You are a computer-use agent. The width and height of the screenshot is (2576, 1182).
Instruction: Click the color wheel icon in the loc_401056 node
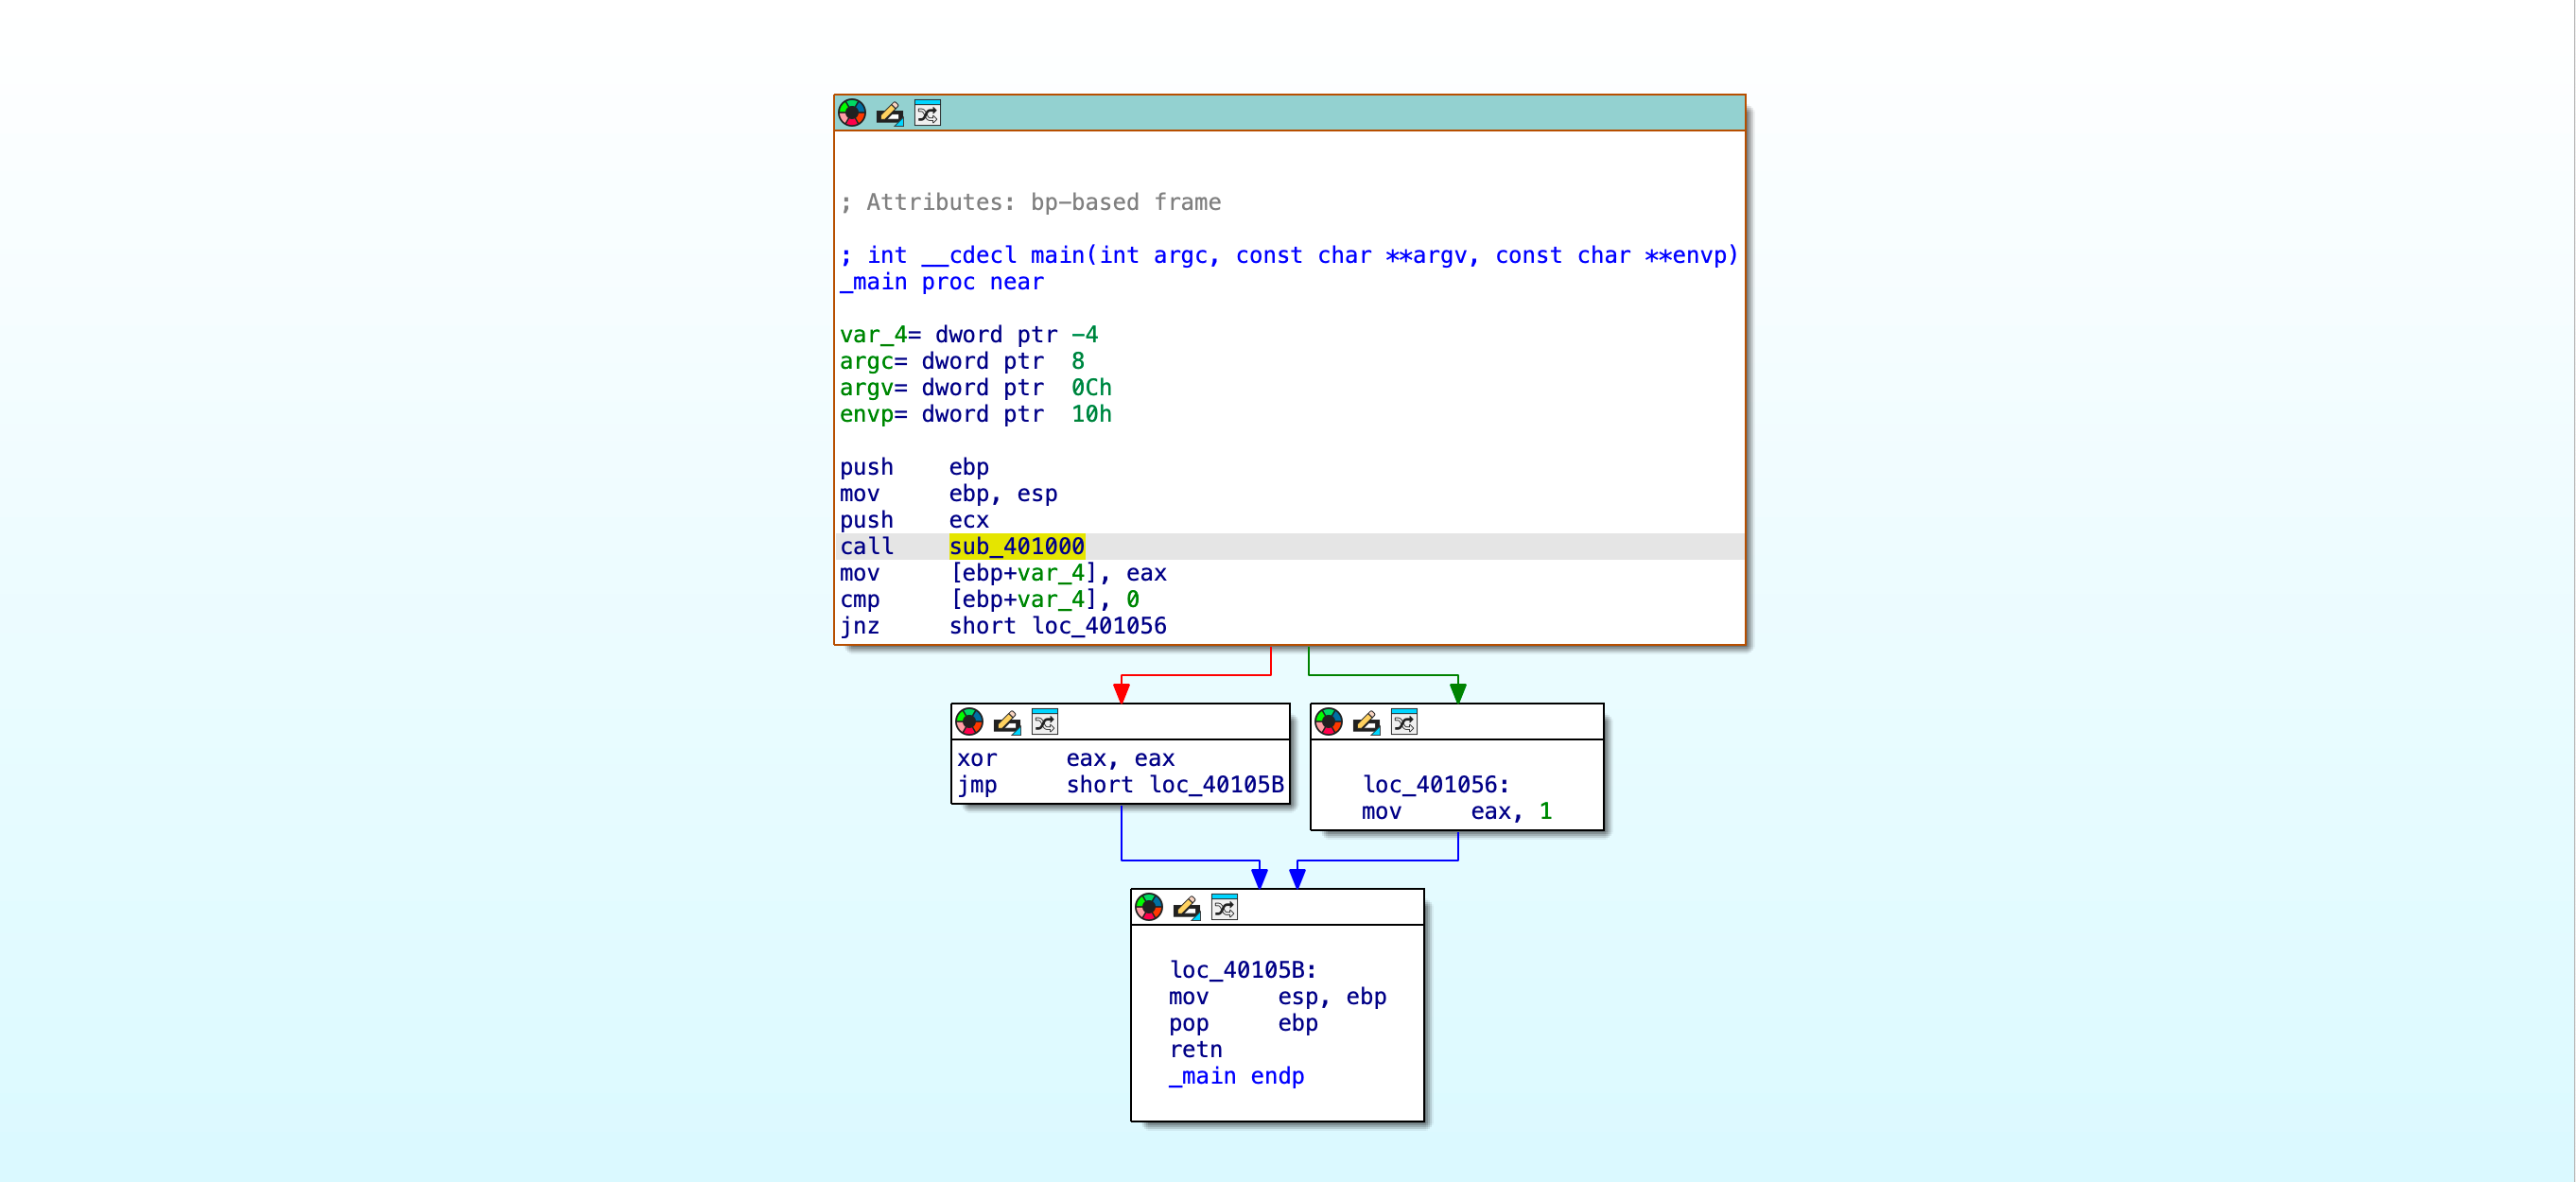1328,722
